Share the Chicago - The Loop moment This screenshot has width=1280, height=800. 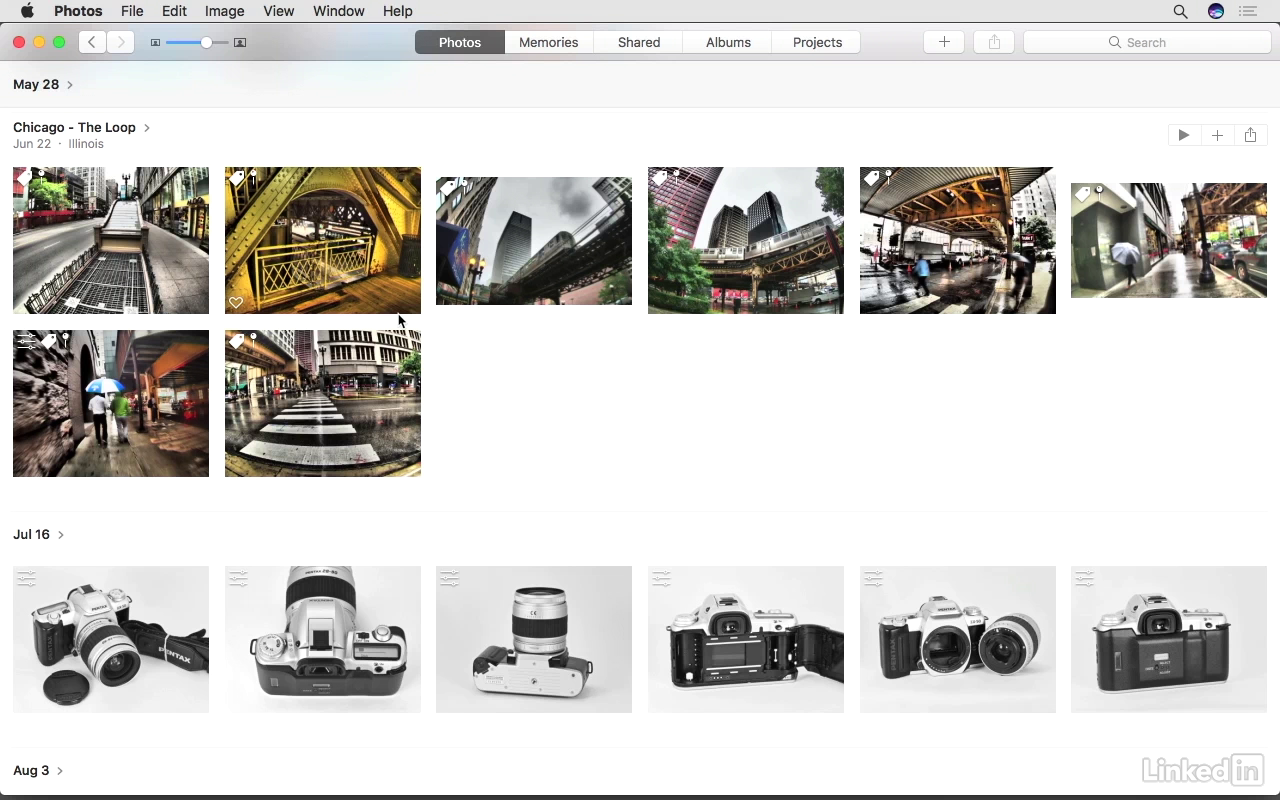click(1250, 135)
